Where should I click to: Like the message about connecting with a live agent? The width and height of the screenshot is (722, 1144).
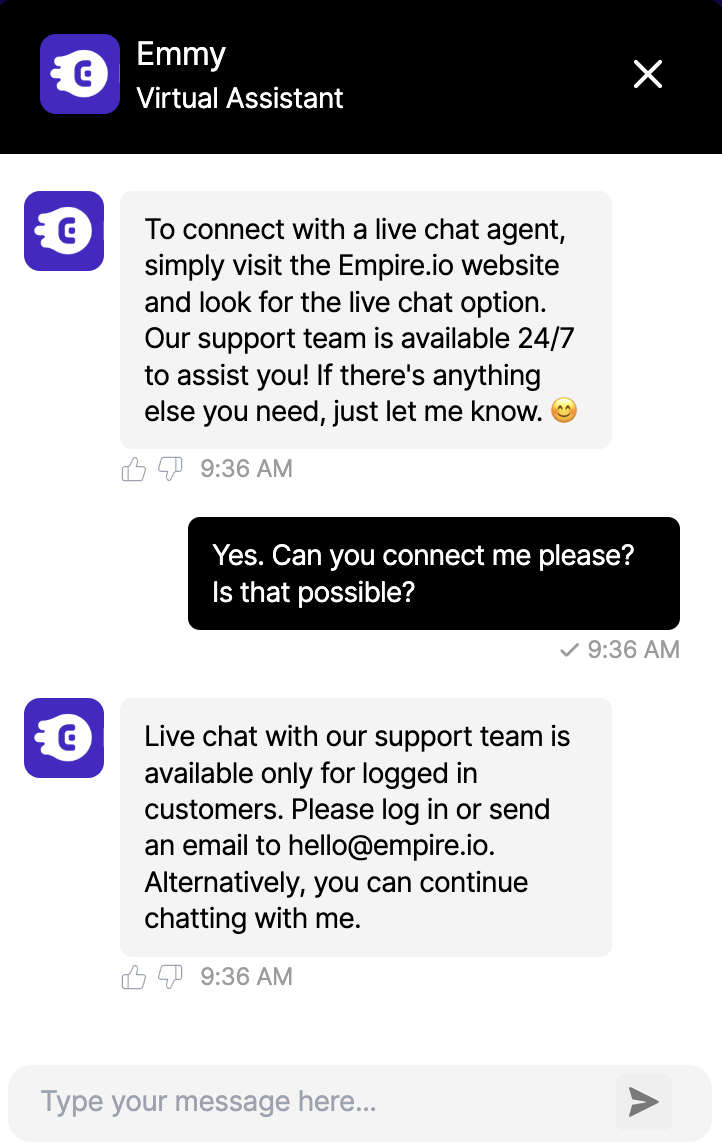133,469
